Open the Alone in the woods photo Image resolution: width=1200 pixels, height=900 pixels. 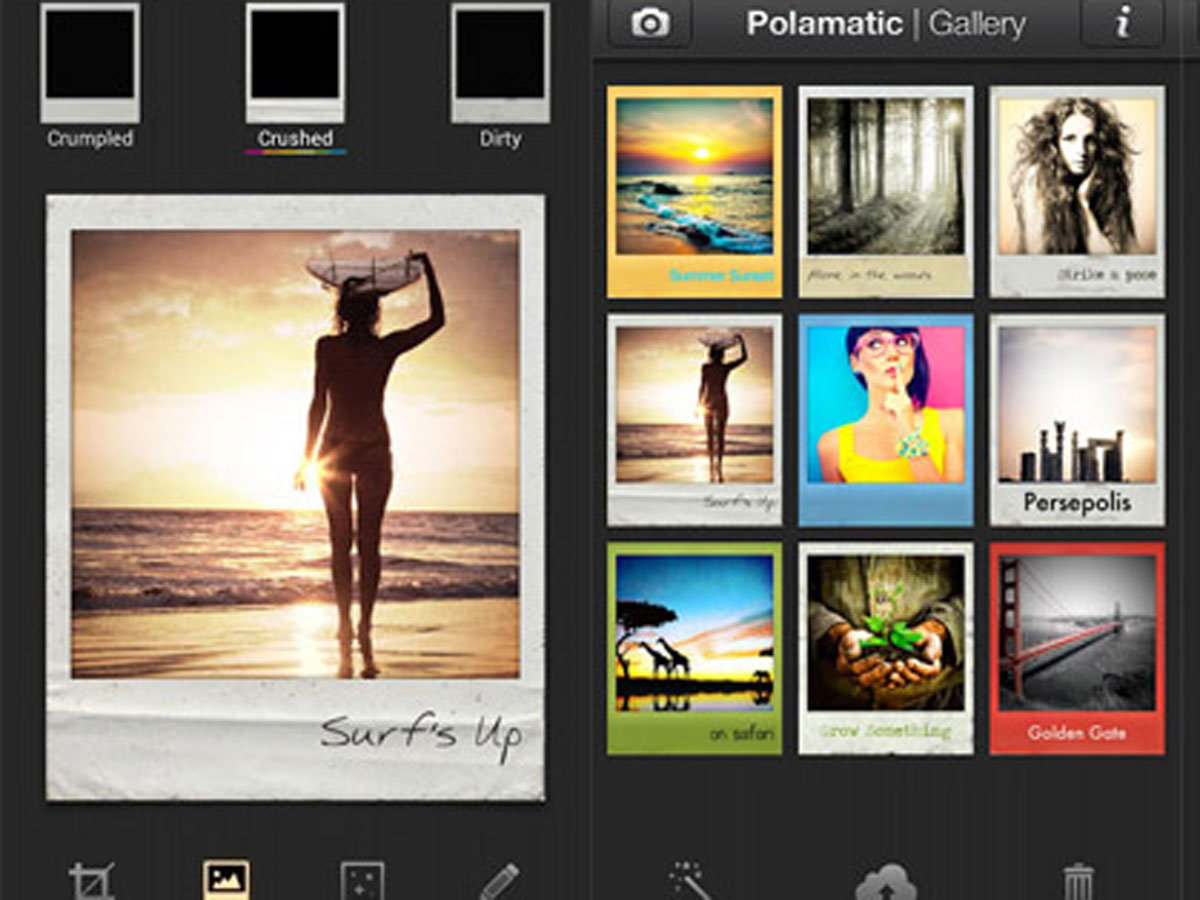pos(886,191)
